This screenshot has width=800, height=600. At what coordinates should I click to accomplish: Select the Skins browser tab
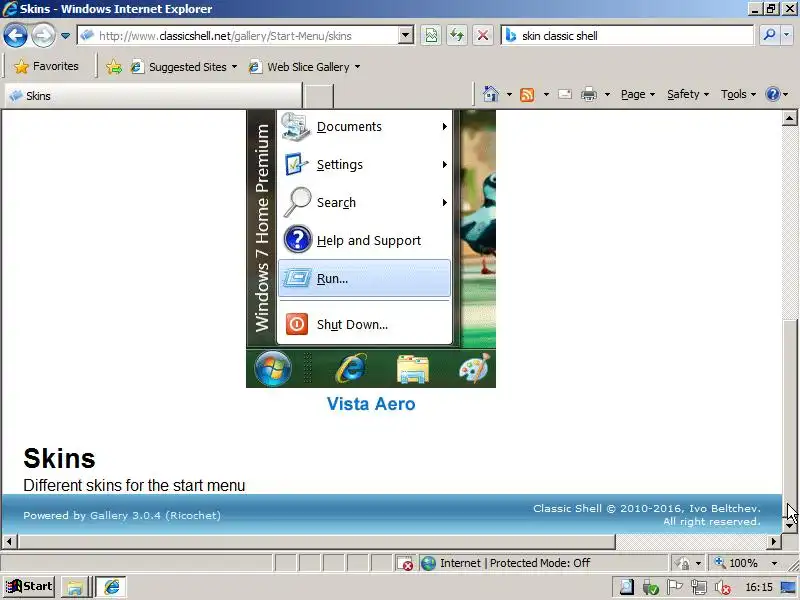[153, 96]
